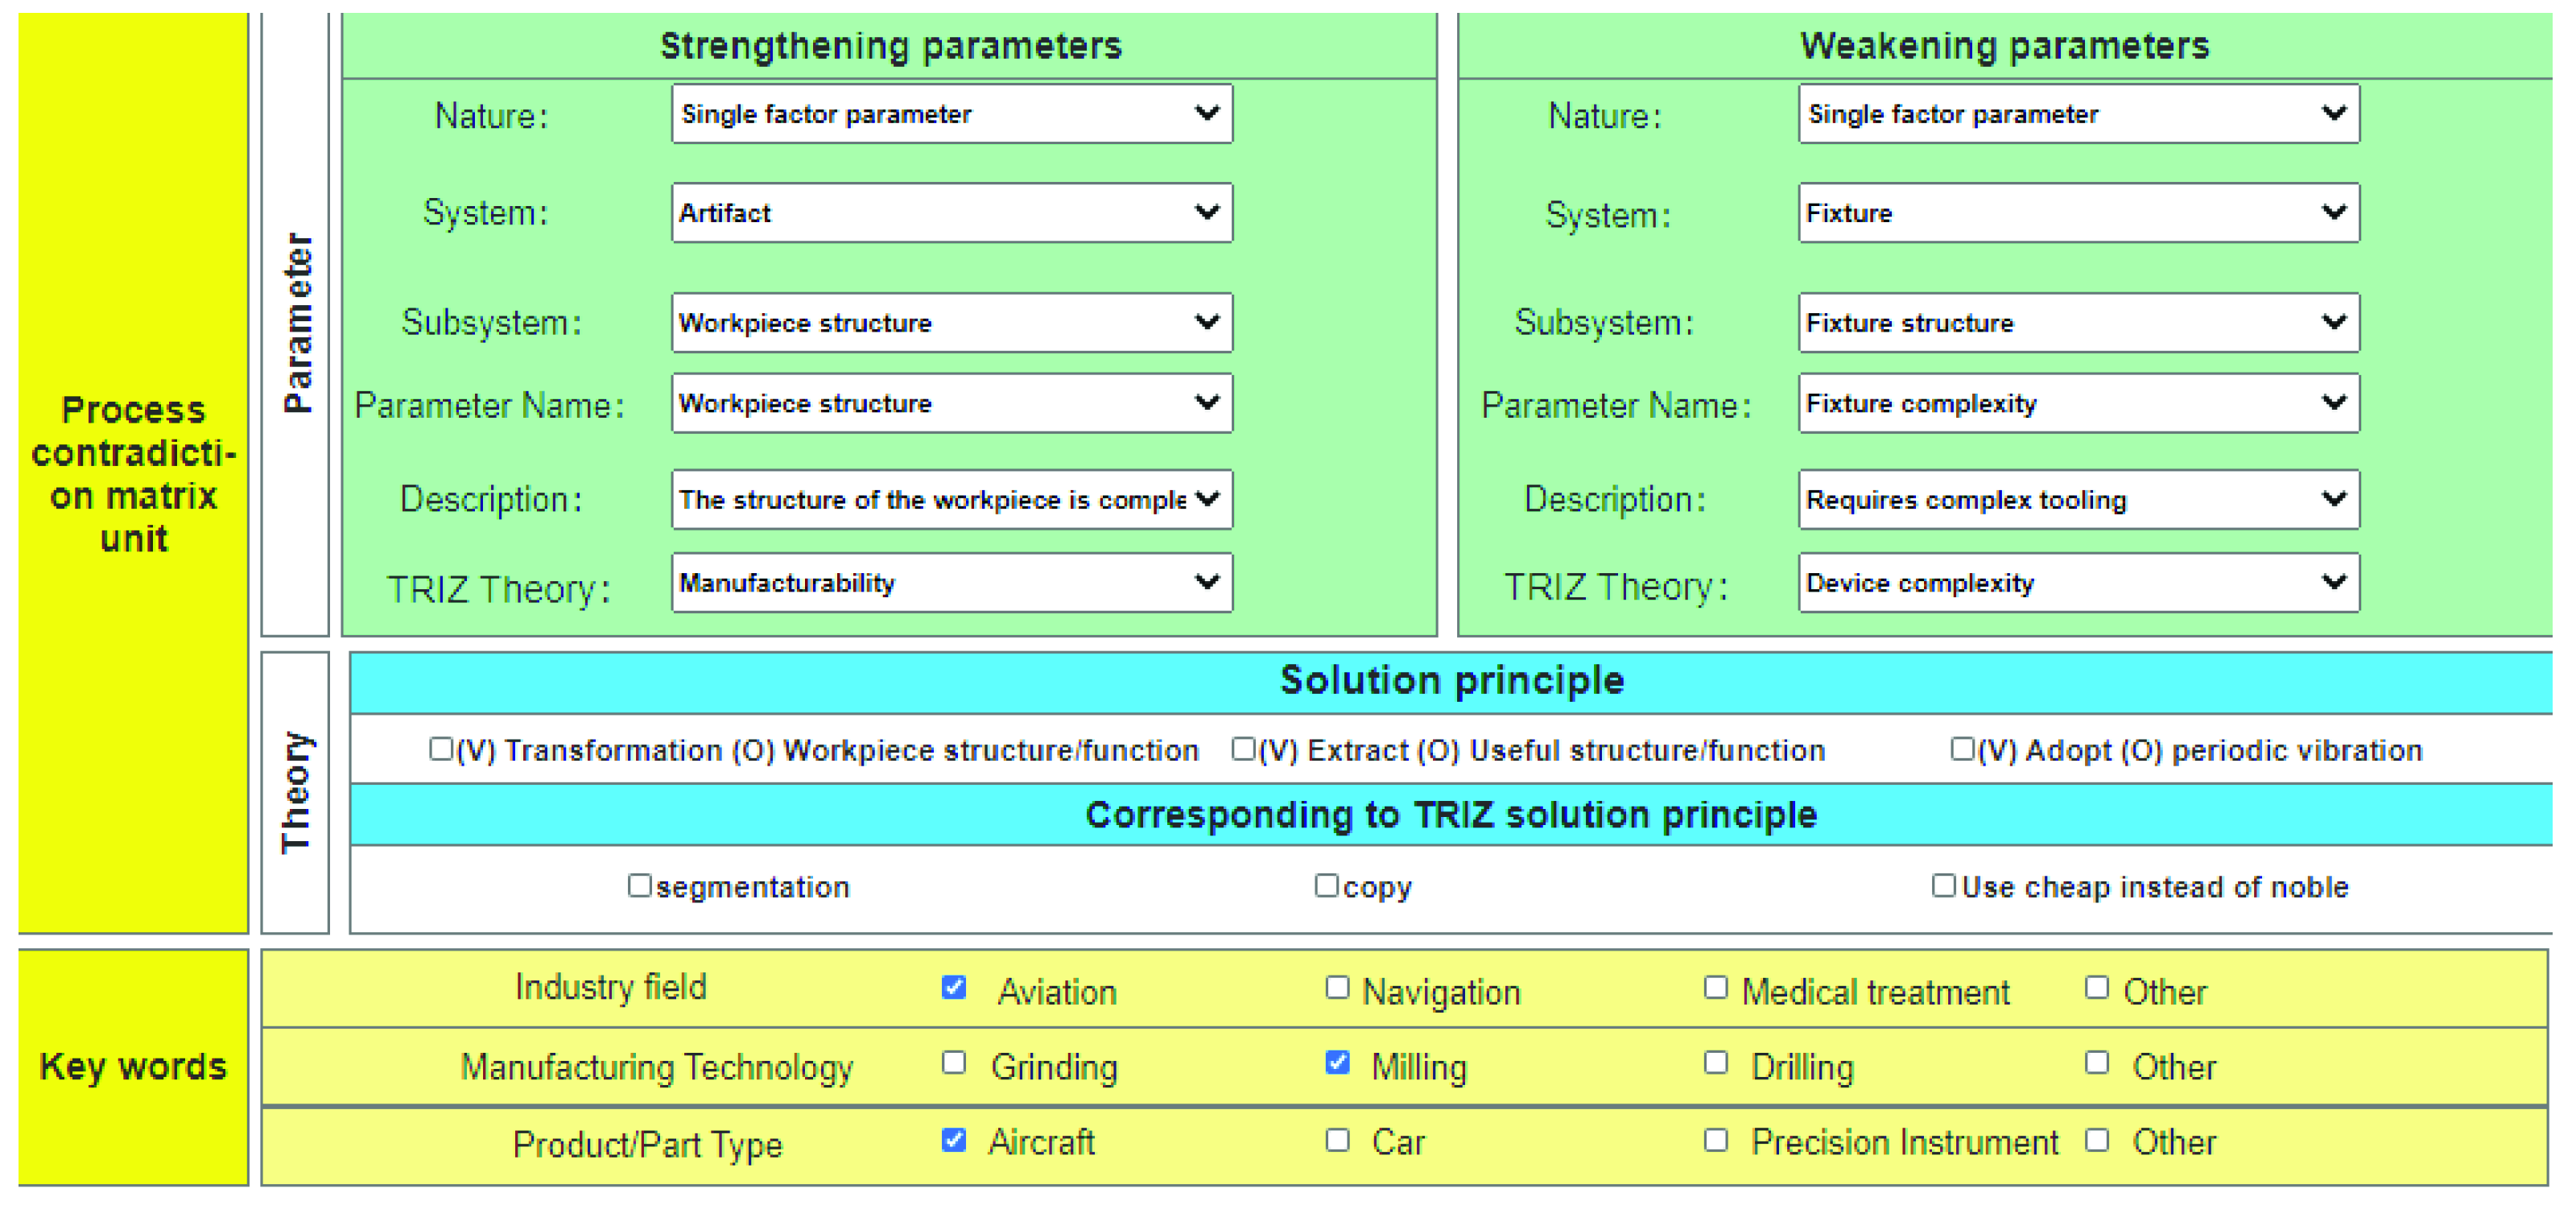
Task: Open the strengthening TRIZ Theory Manufacturability dropdown
Action: (951, 582)
